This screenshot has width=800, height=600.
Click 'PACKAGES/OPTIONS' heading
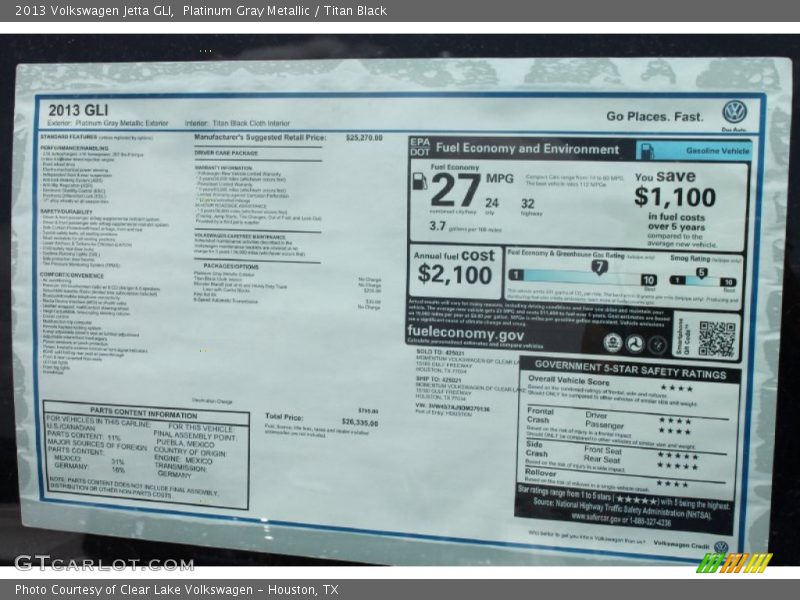click(x=231, y=266)
